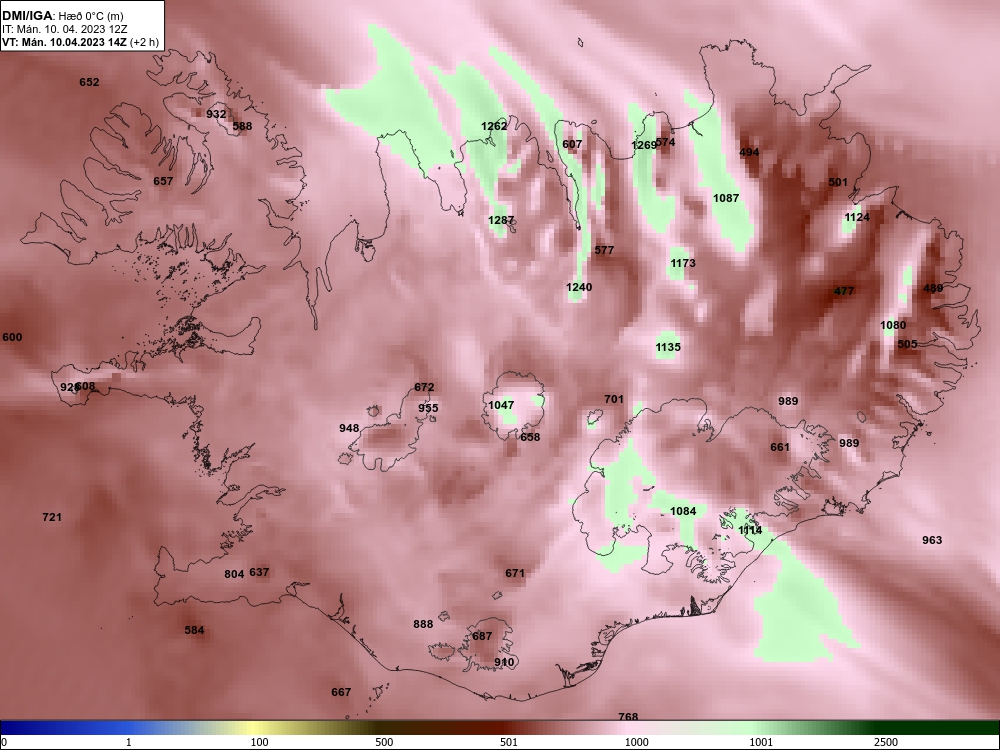Click the 932 height label in Westfjords
Image resolution: width=1000 pixels, height=750 pixels.
(216, 114)
